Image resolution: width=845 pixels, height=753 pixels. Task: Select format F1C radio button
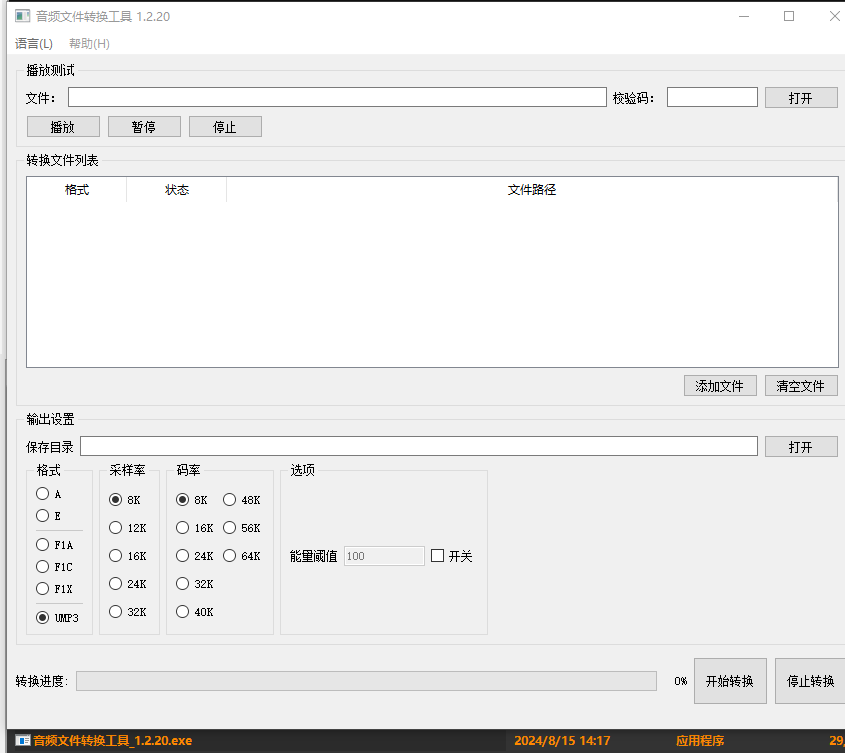(43, 567)
